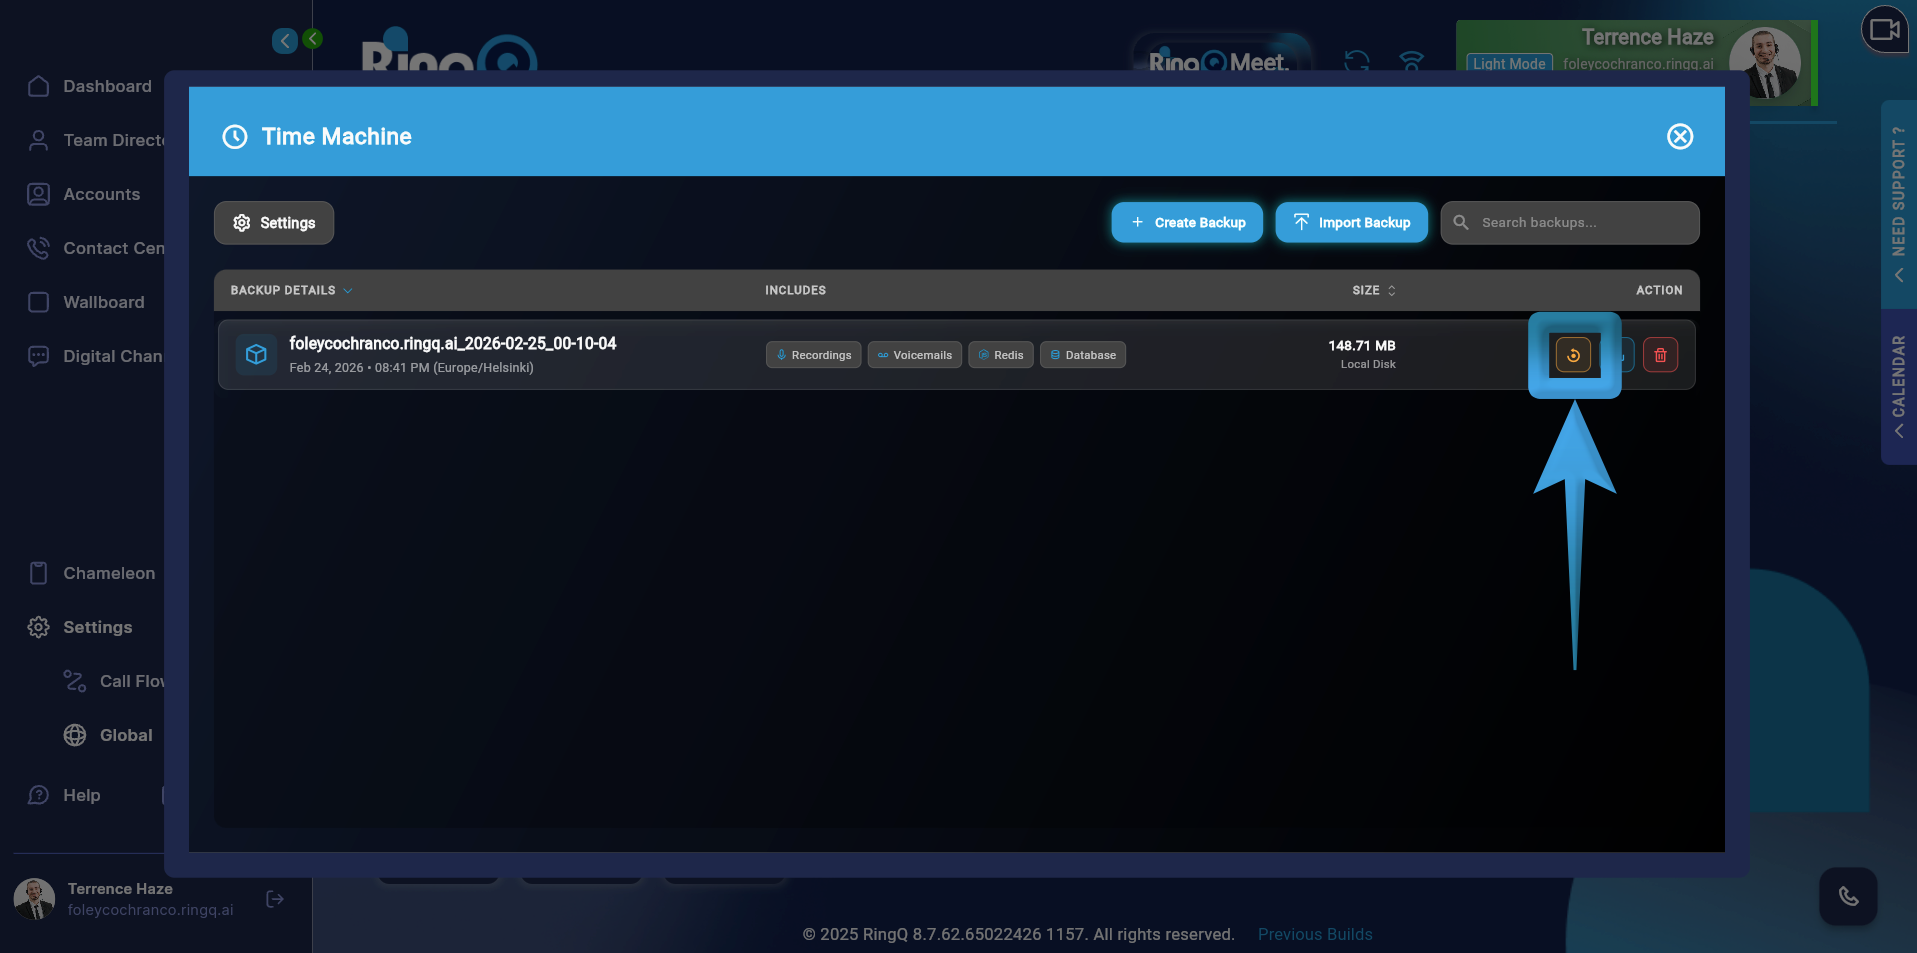This screenshot has width=1917, height=953.
Task: Click the Create Backup button
Action: (1187, 223)
